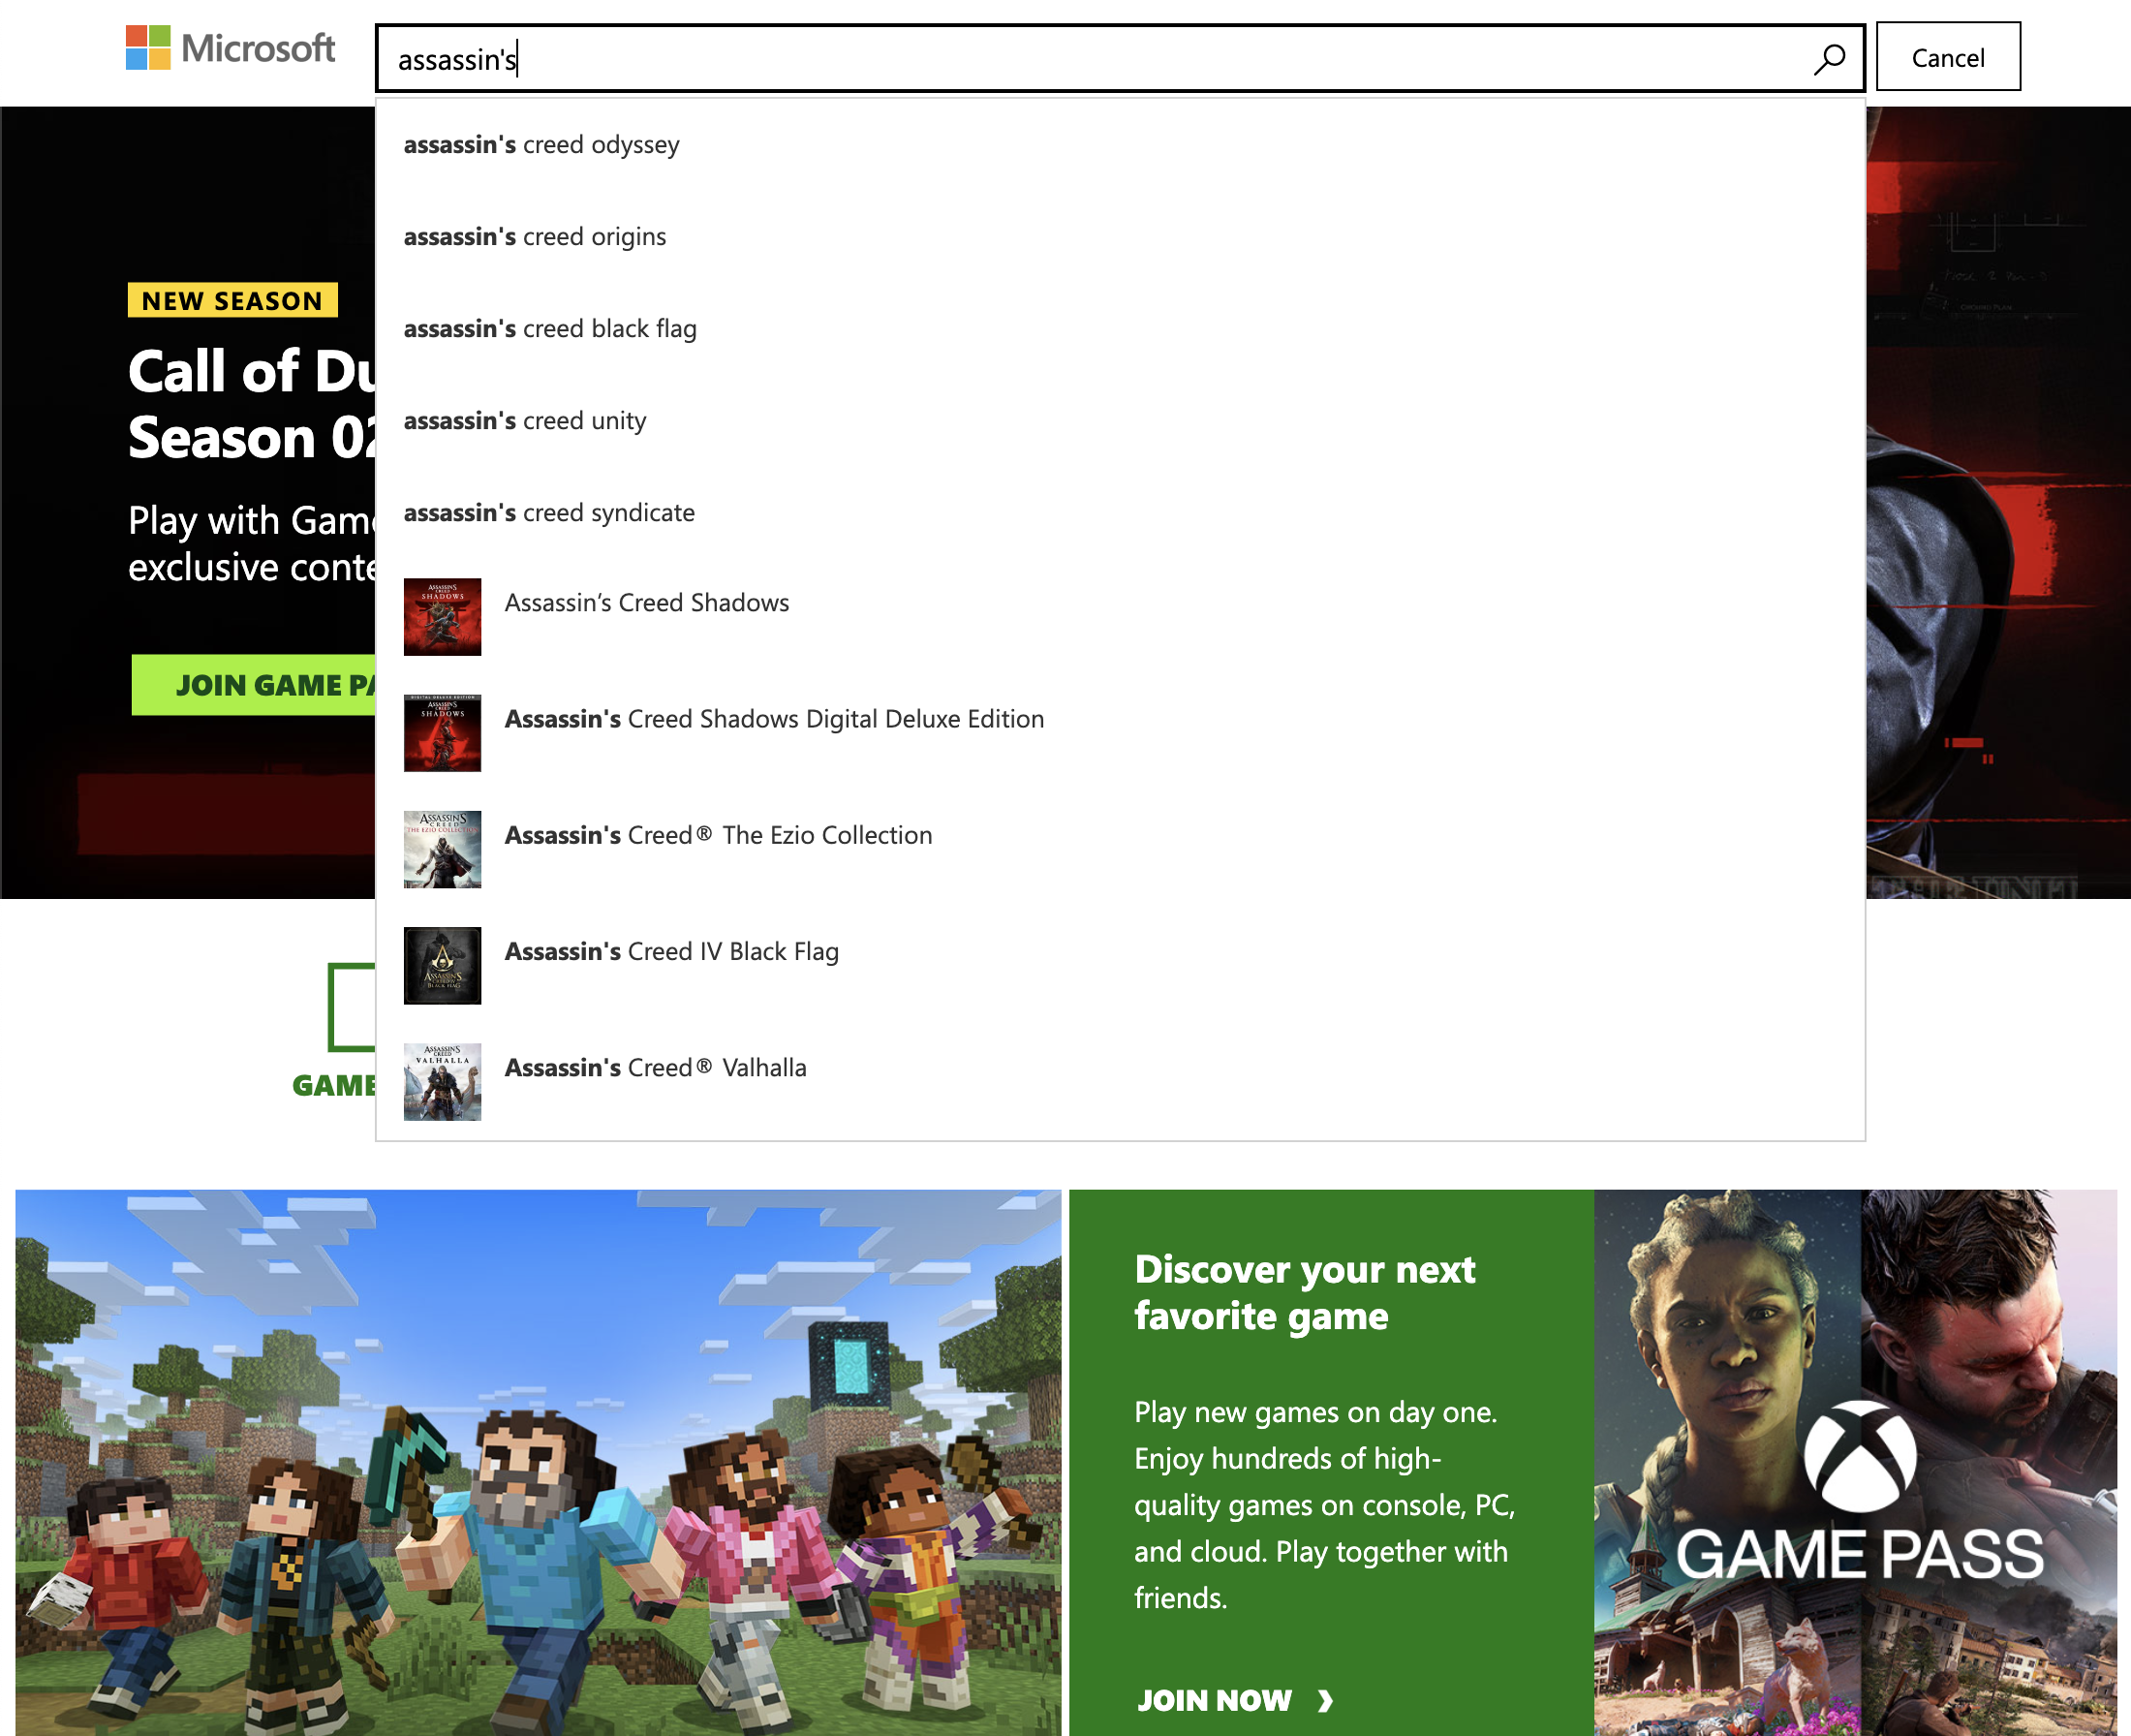2131x1736 pixels.
Task: Click the Cancel button
Action: (1947, 57)
